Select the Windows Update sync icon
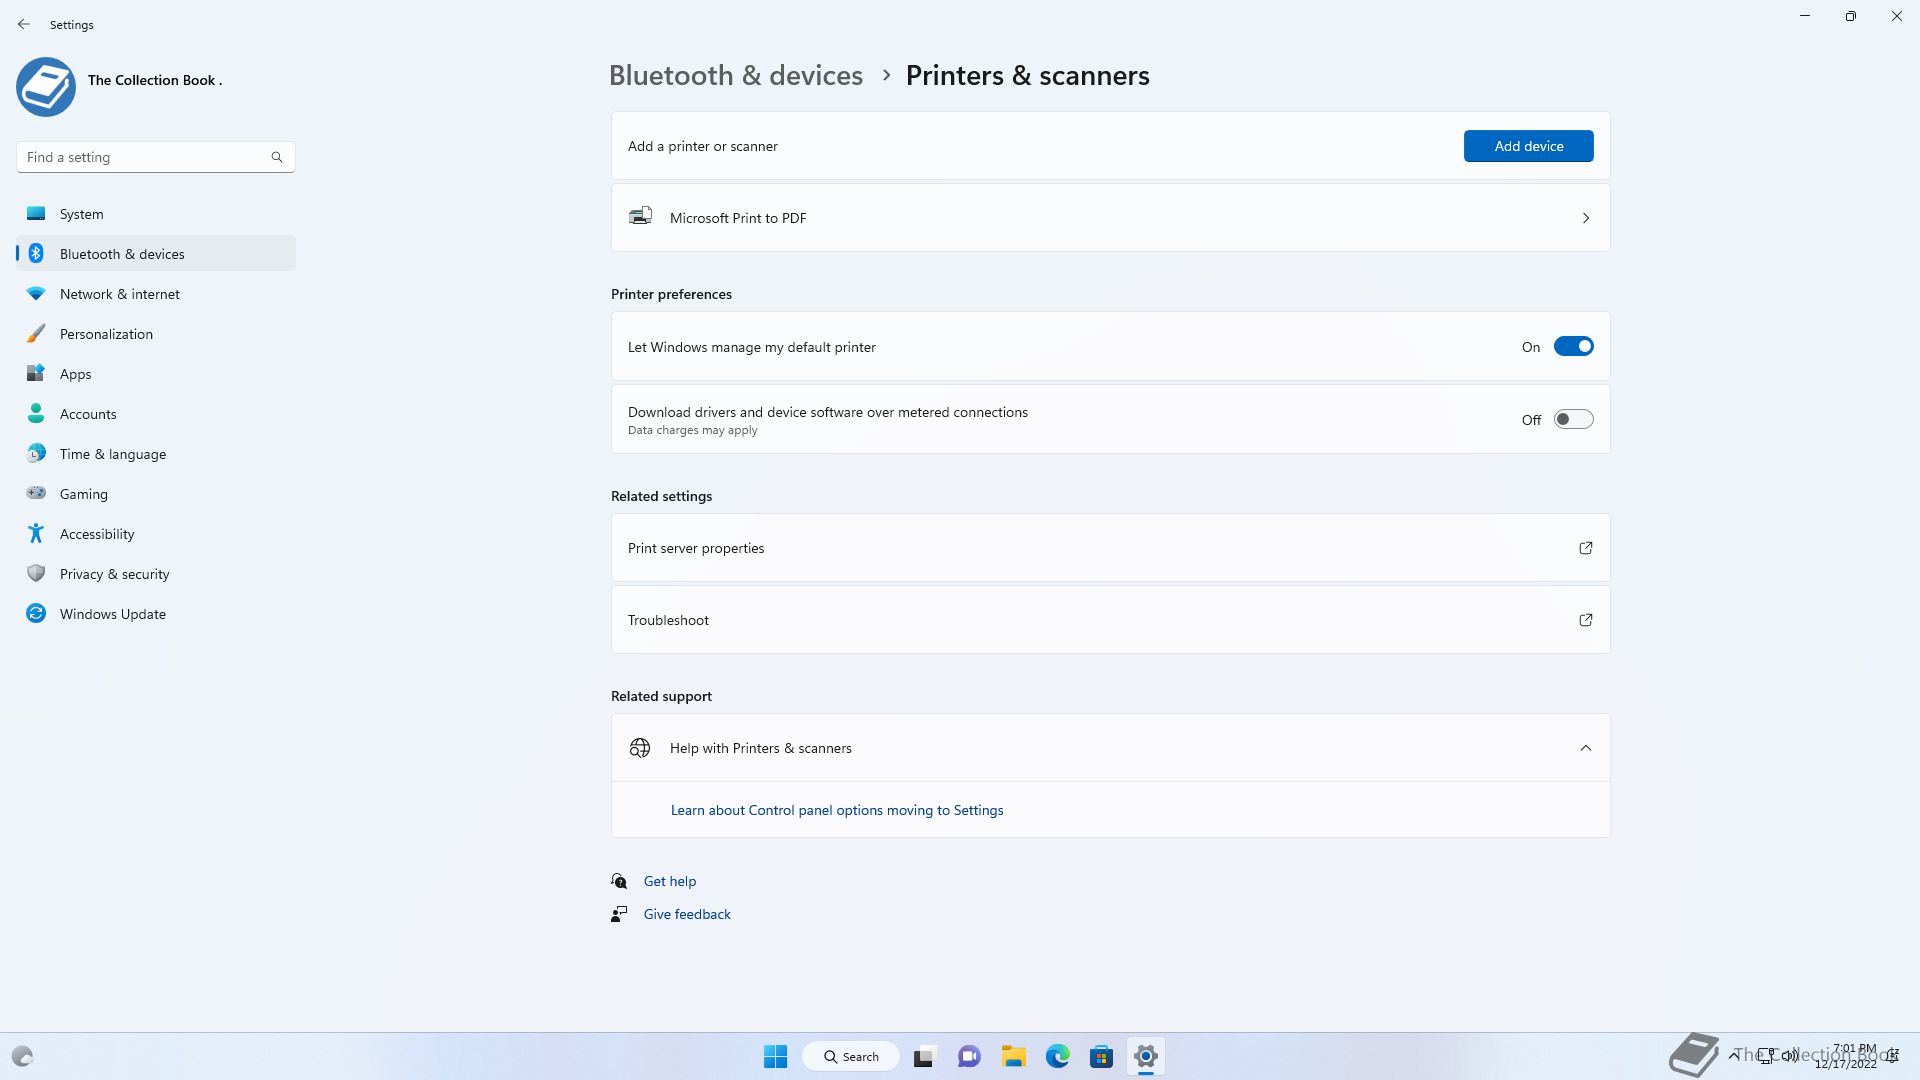 (x=36, y=613)
